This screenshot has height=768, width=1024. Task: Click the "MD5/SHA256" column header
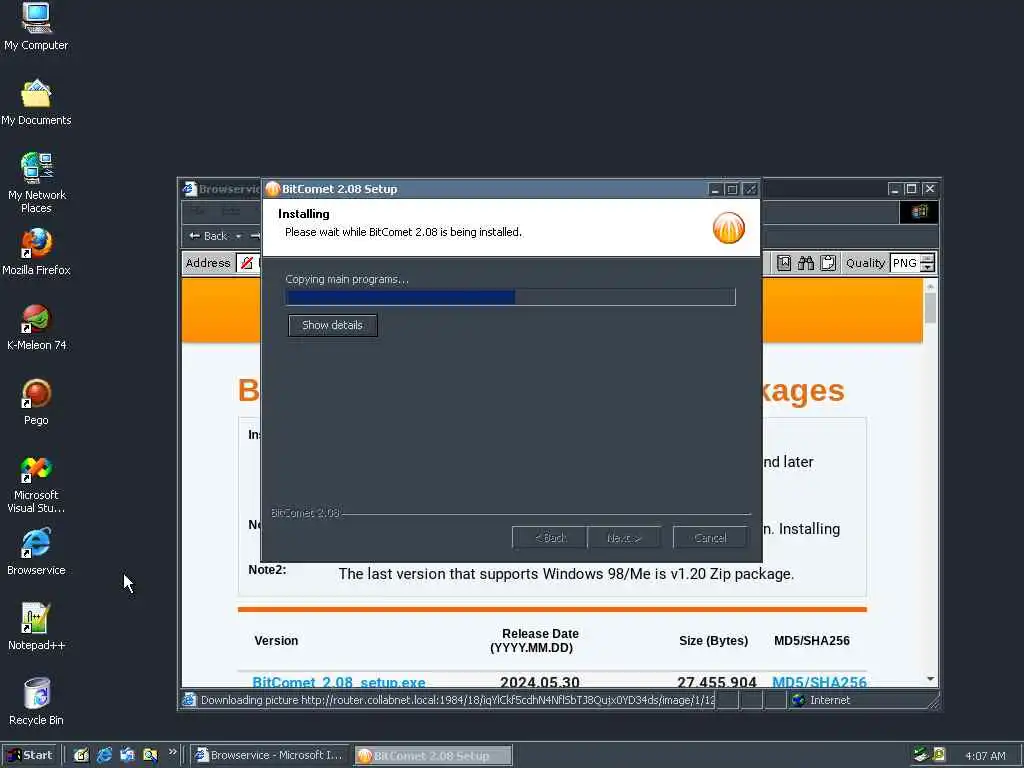[x=812, y=641]
